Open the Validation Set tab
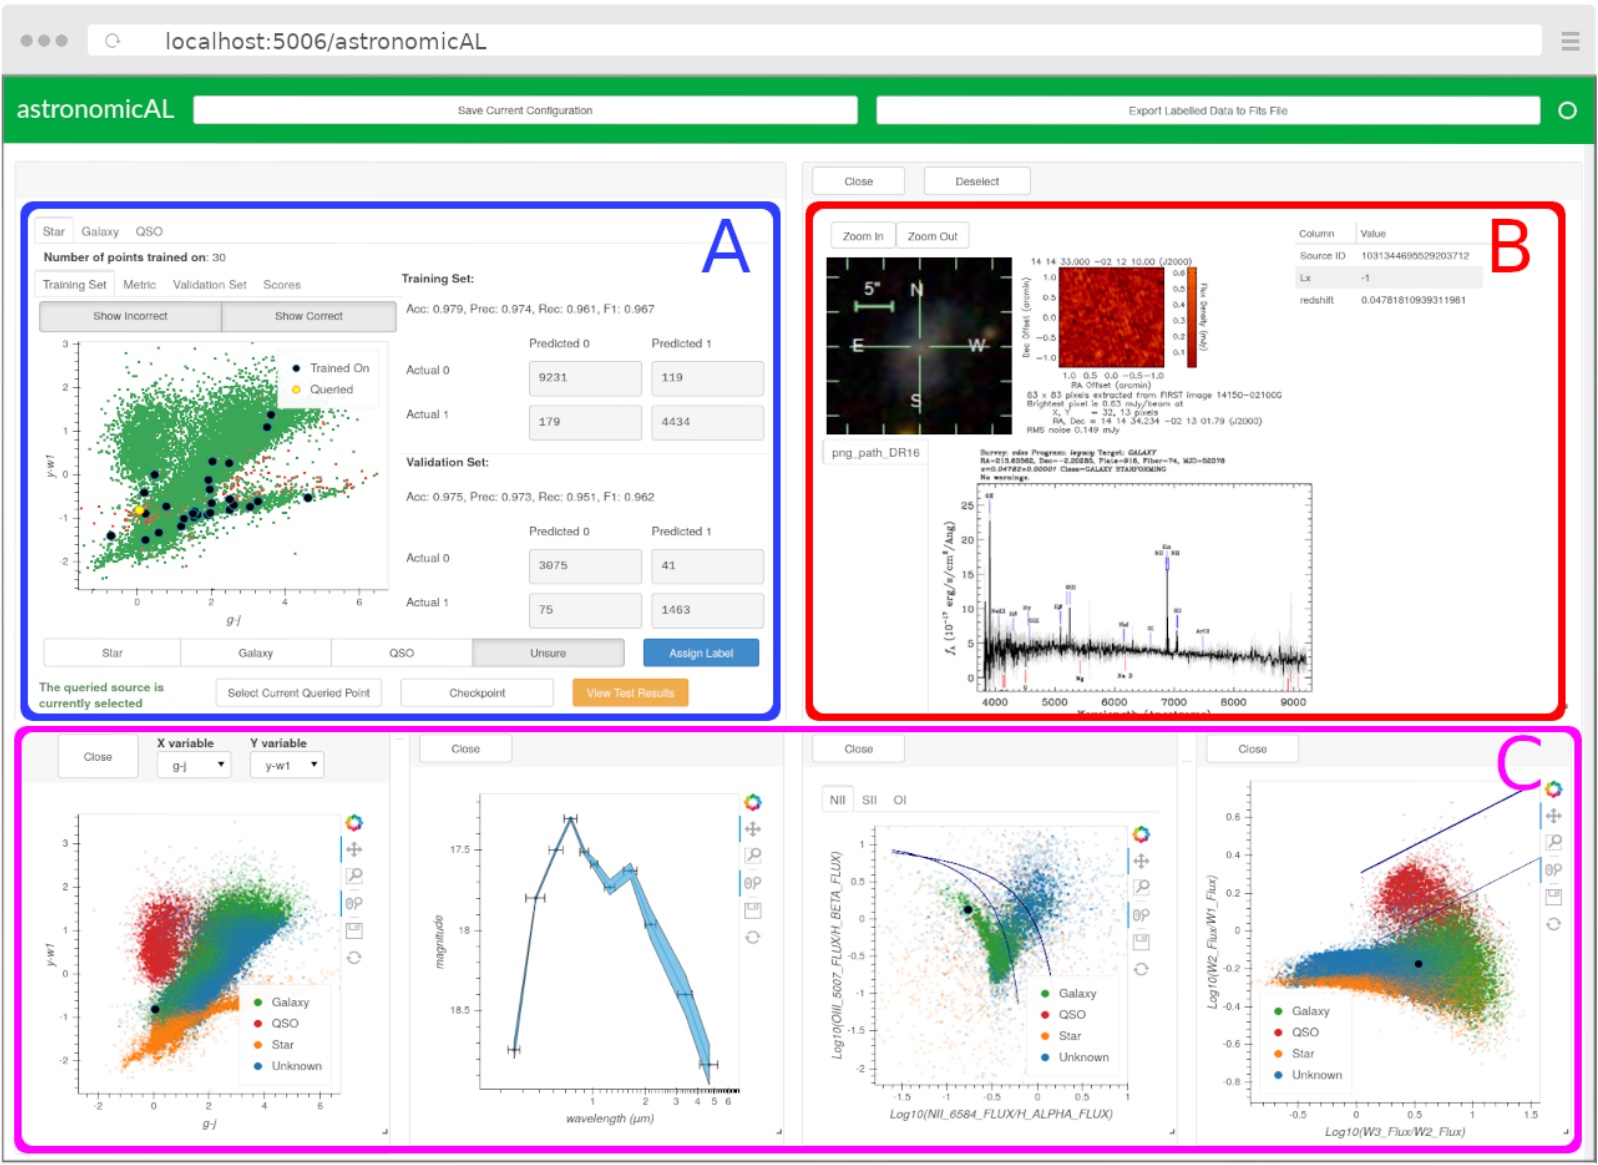Screen dimensions: 1598x1165 pyautogui.click(x=209, y=285)
